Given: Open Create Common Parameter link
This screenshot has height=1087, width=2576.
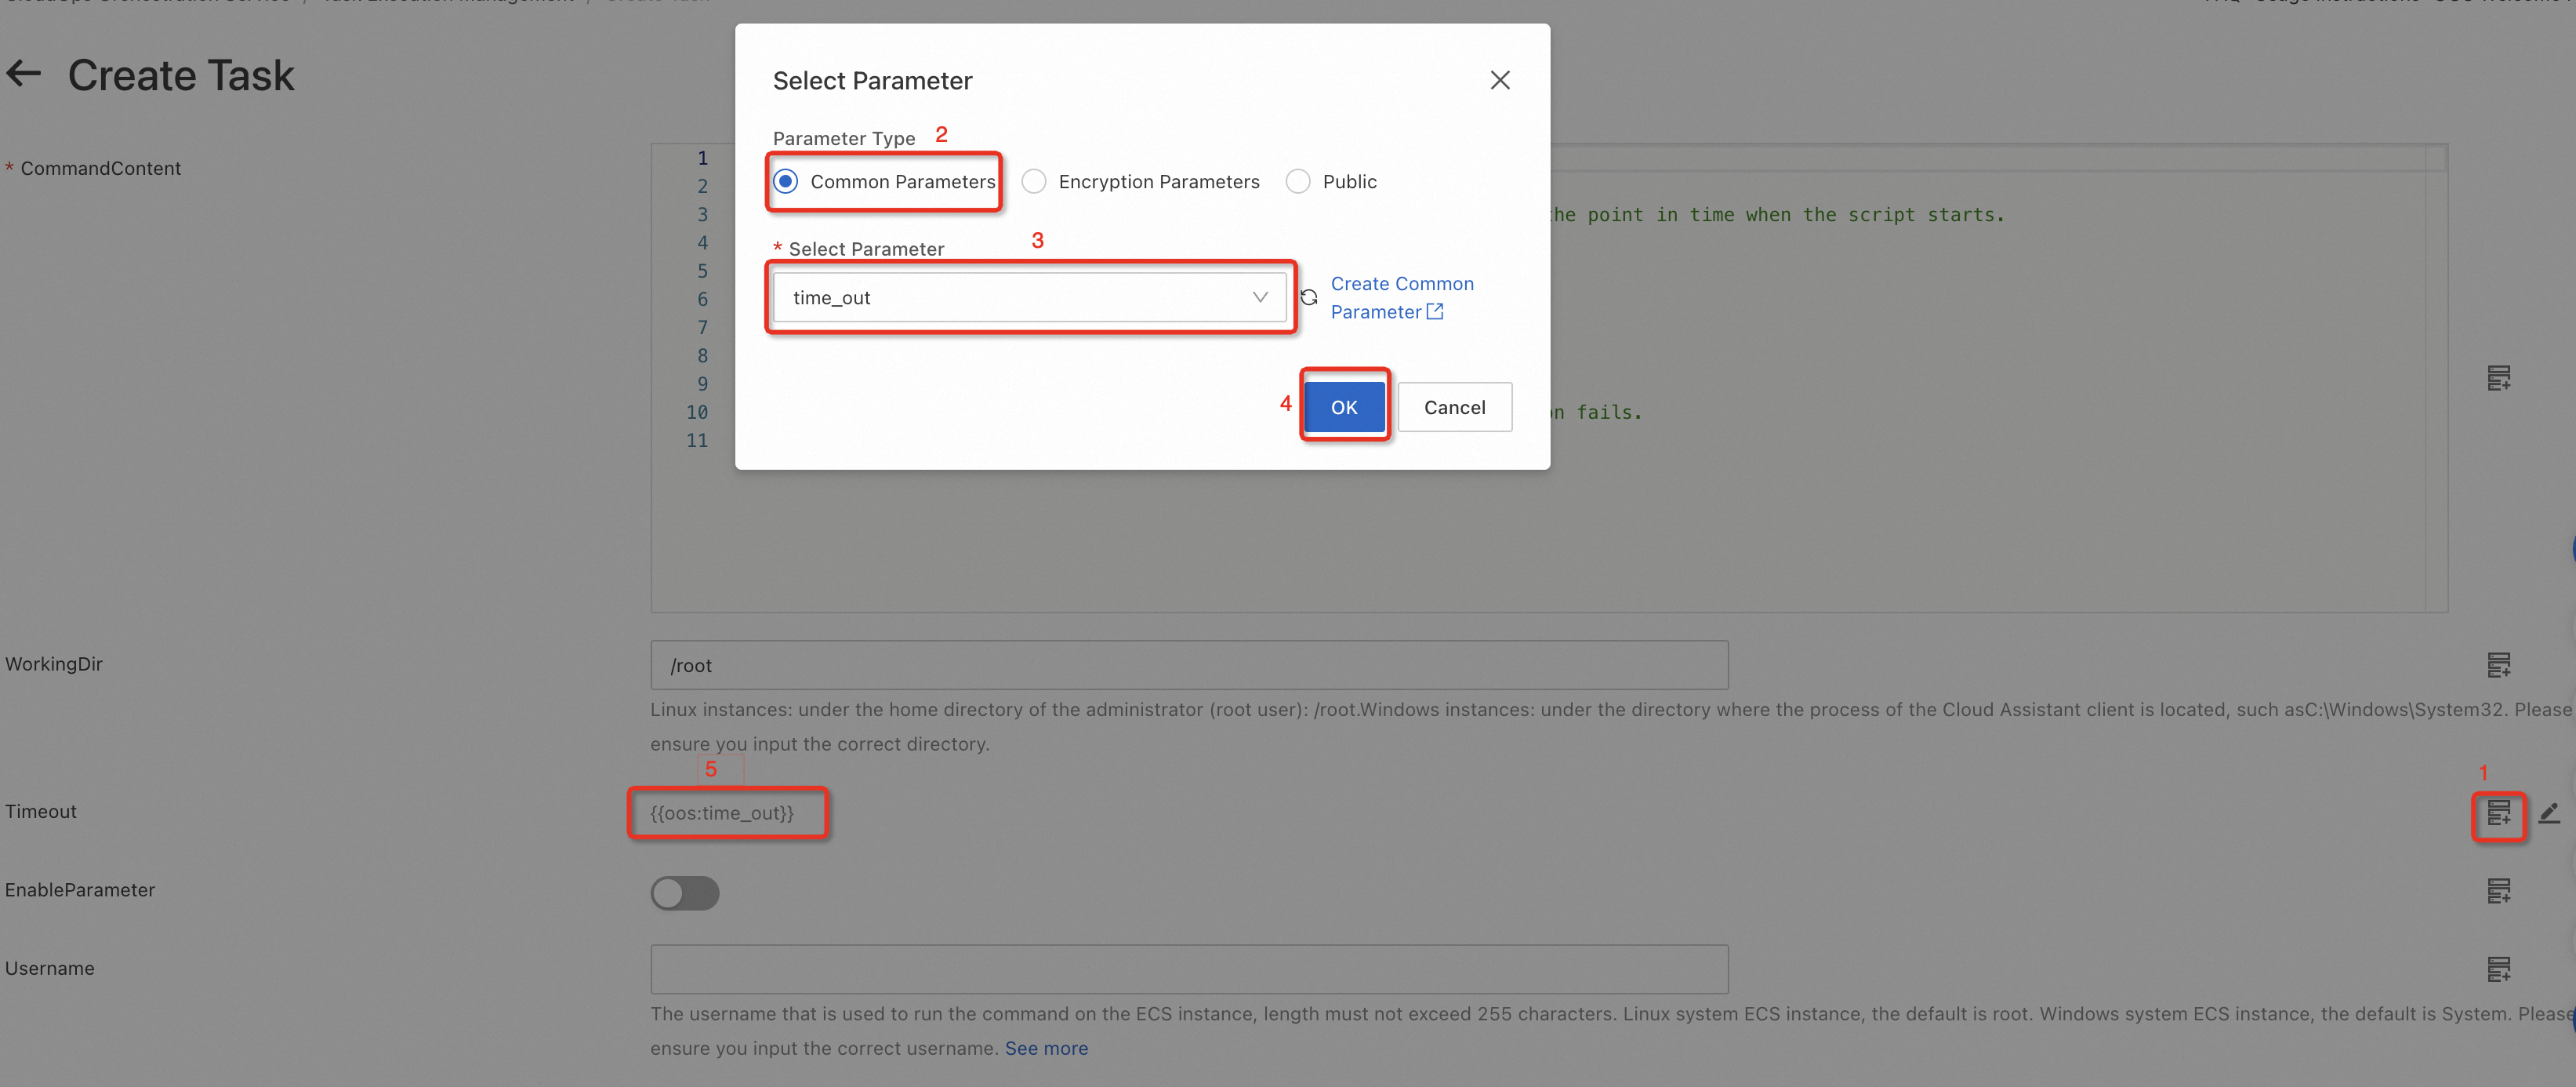Looking at the screenshot, I should [x=1400, y=298].
